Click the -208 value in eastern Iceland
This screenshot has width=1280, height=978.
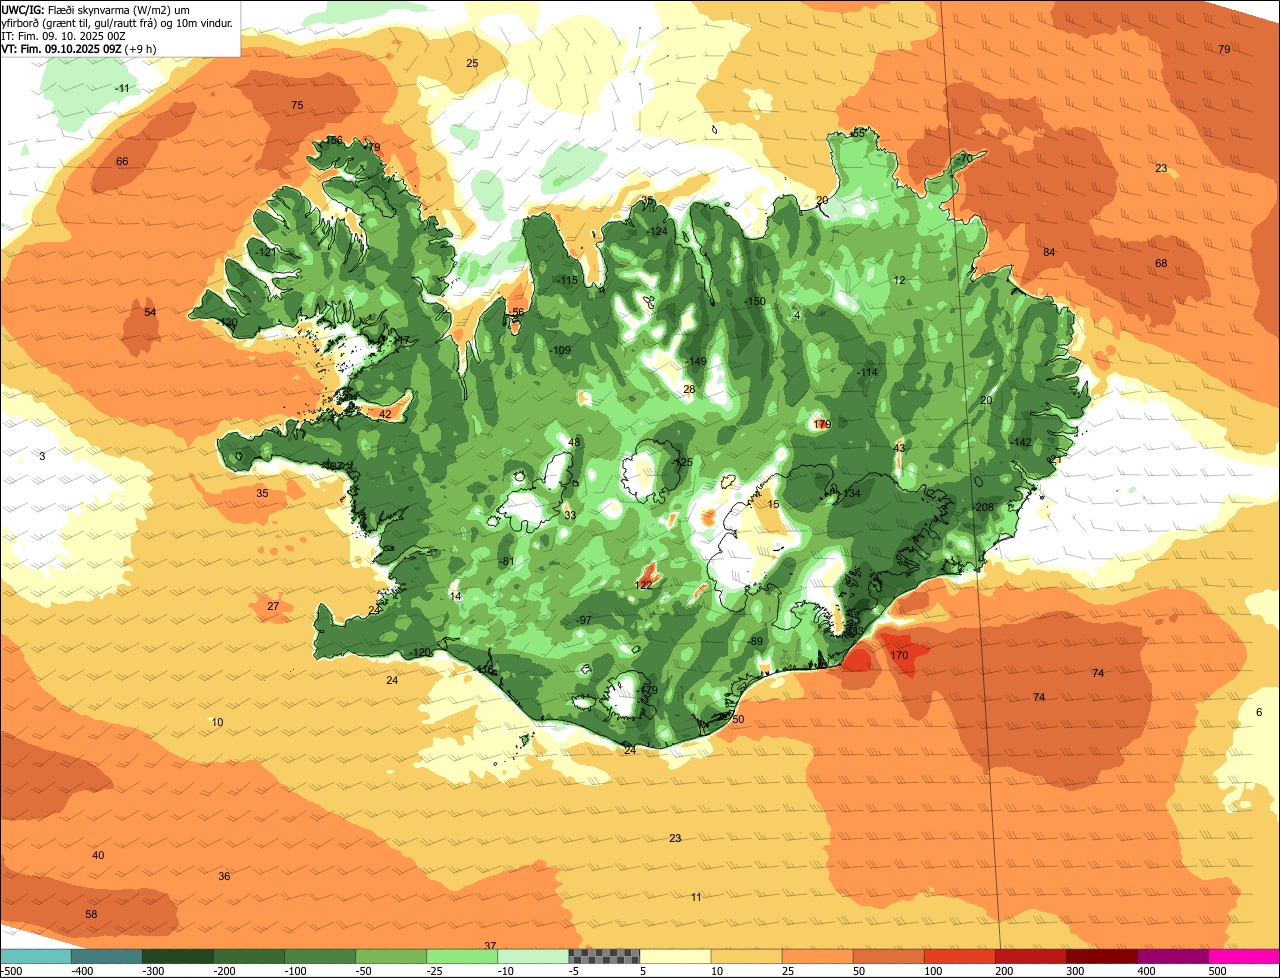point(984,508)
